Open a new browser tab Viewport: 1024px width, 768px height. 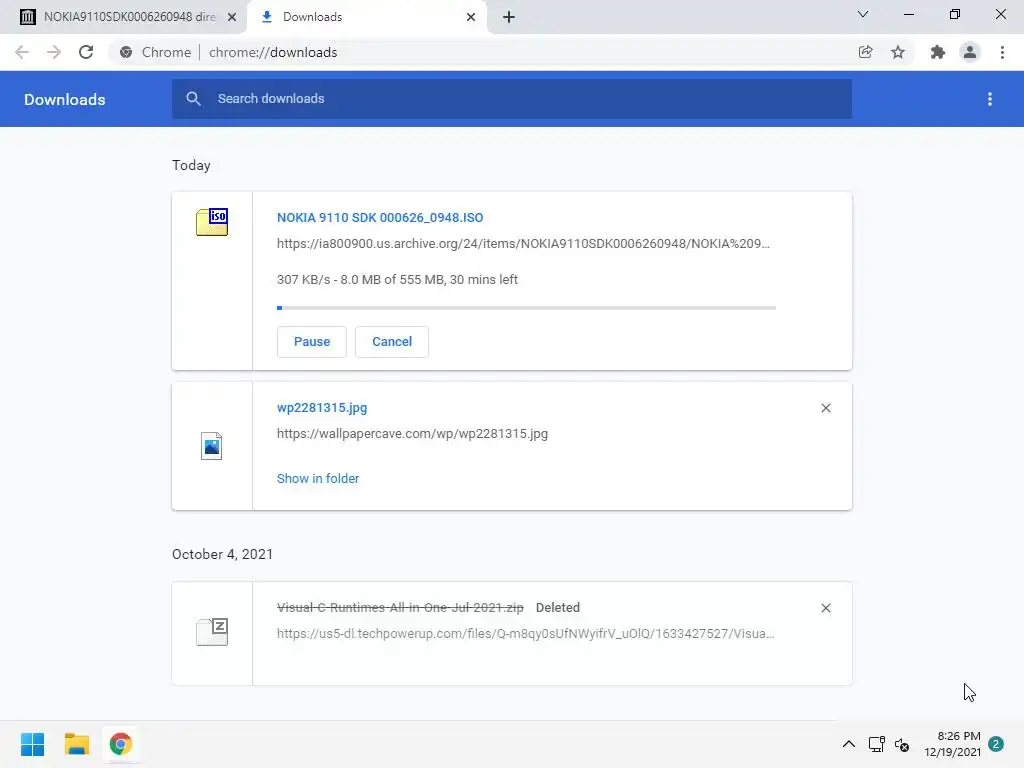(x=509, y=17)
